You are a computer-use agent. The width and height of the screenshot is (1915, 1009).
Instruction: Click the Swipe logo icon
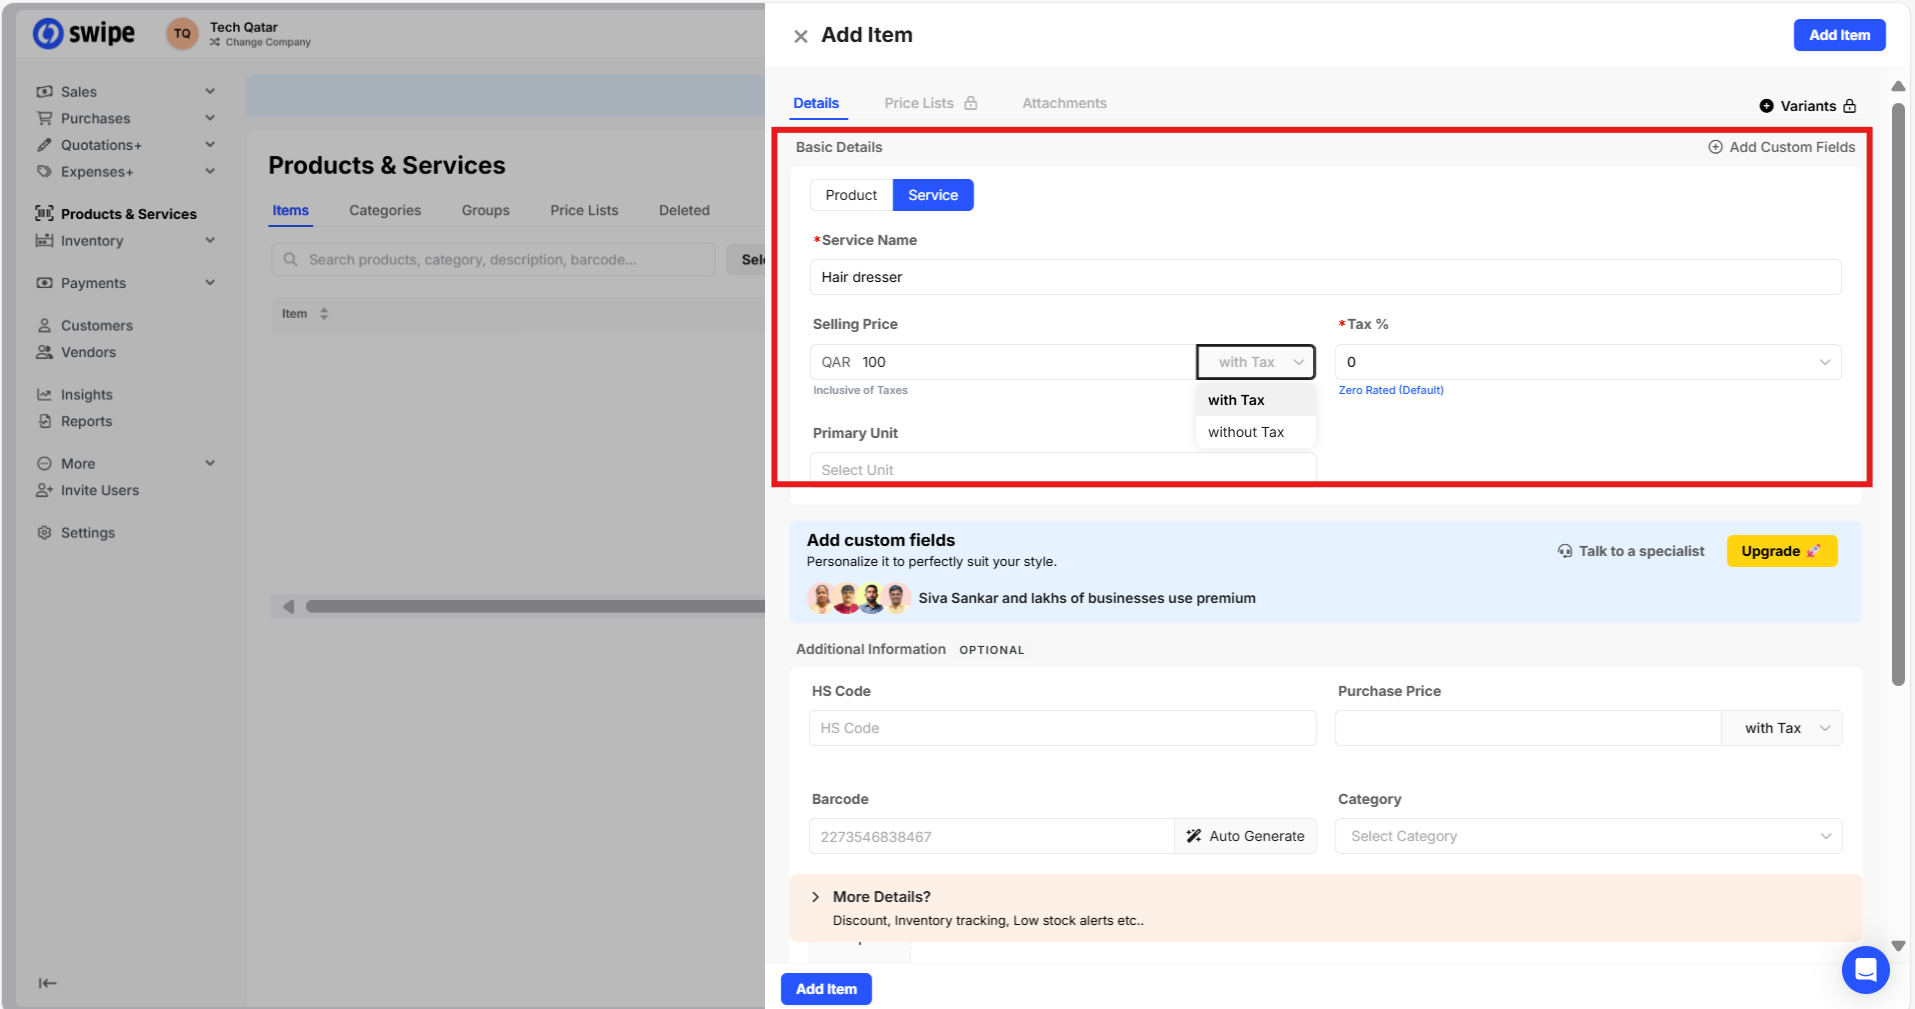[x=48, y=33]
